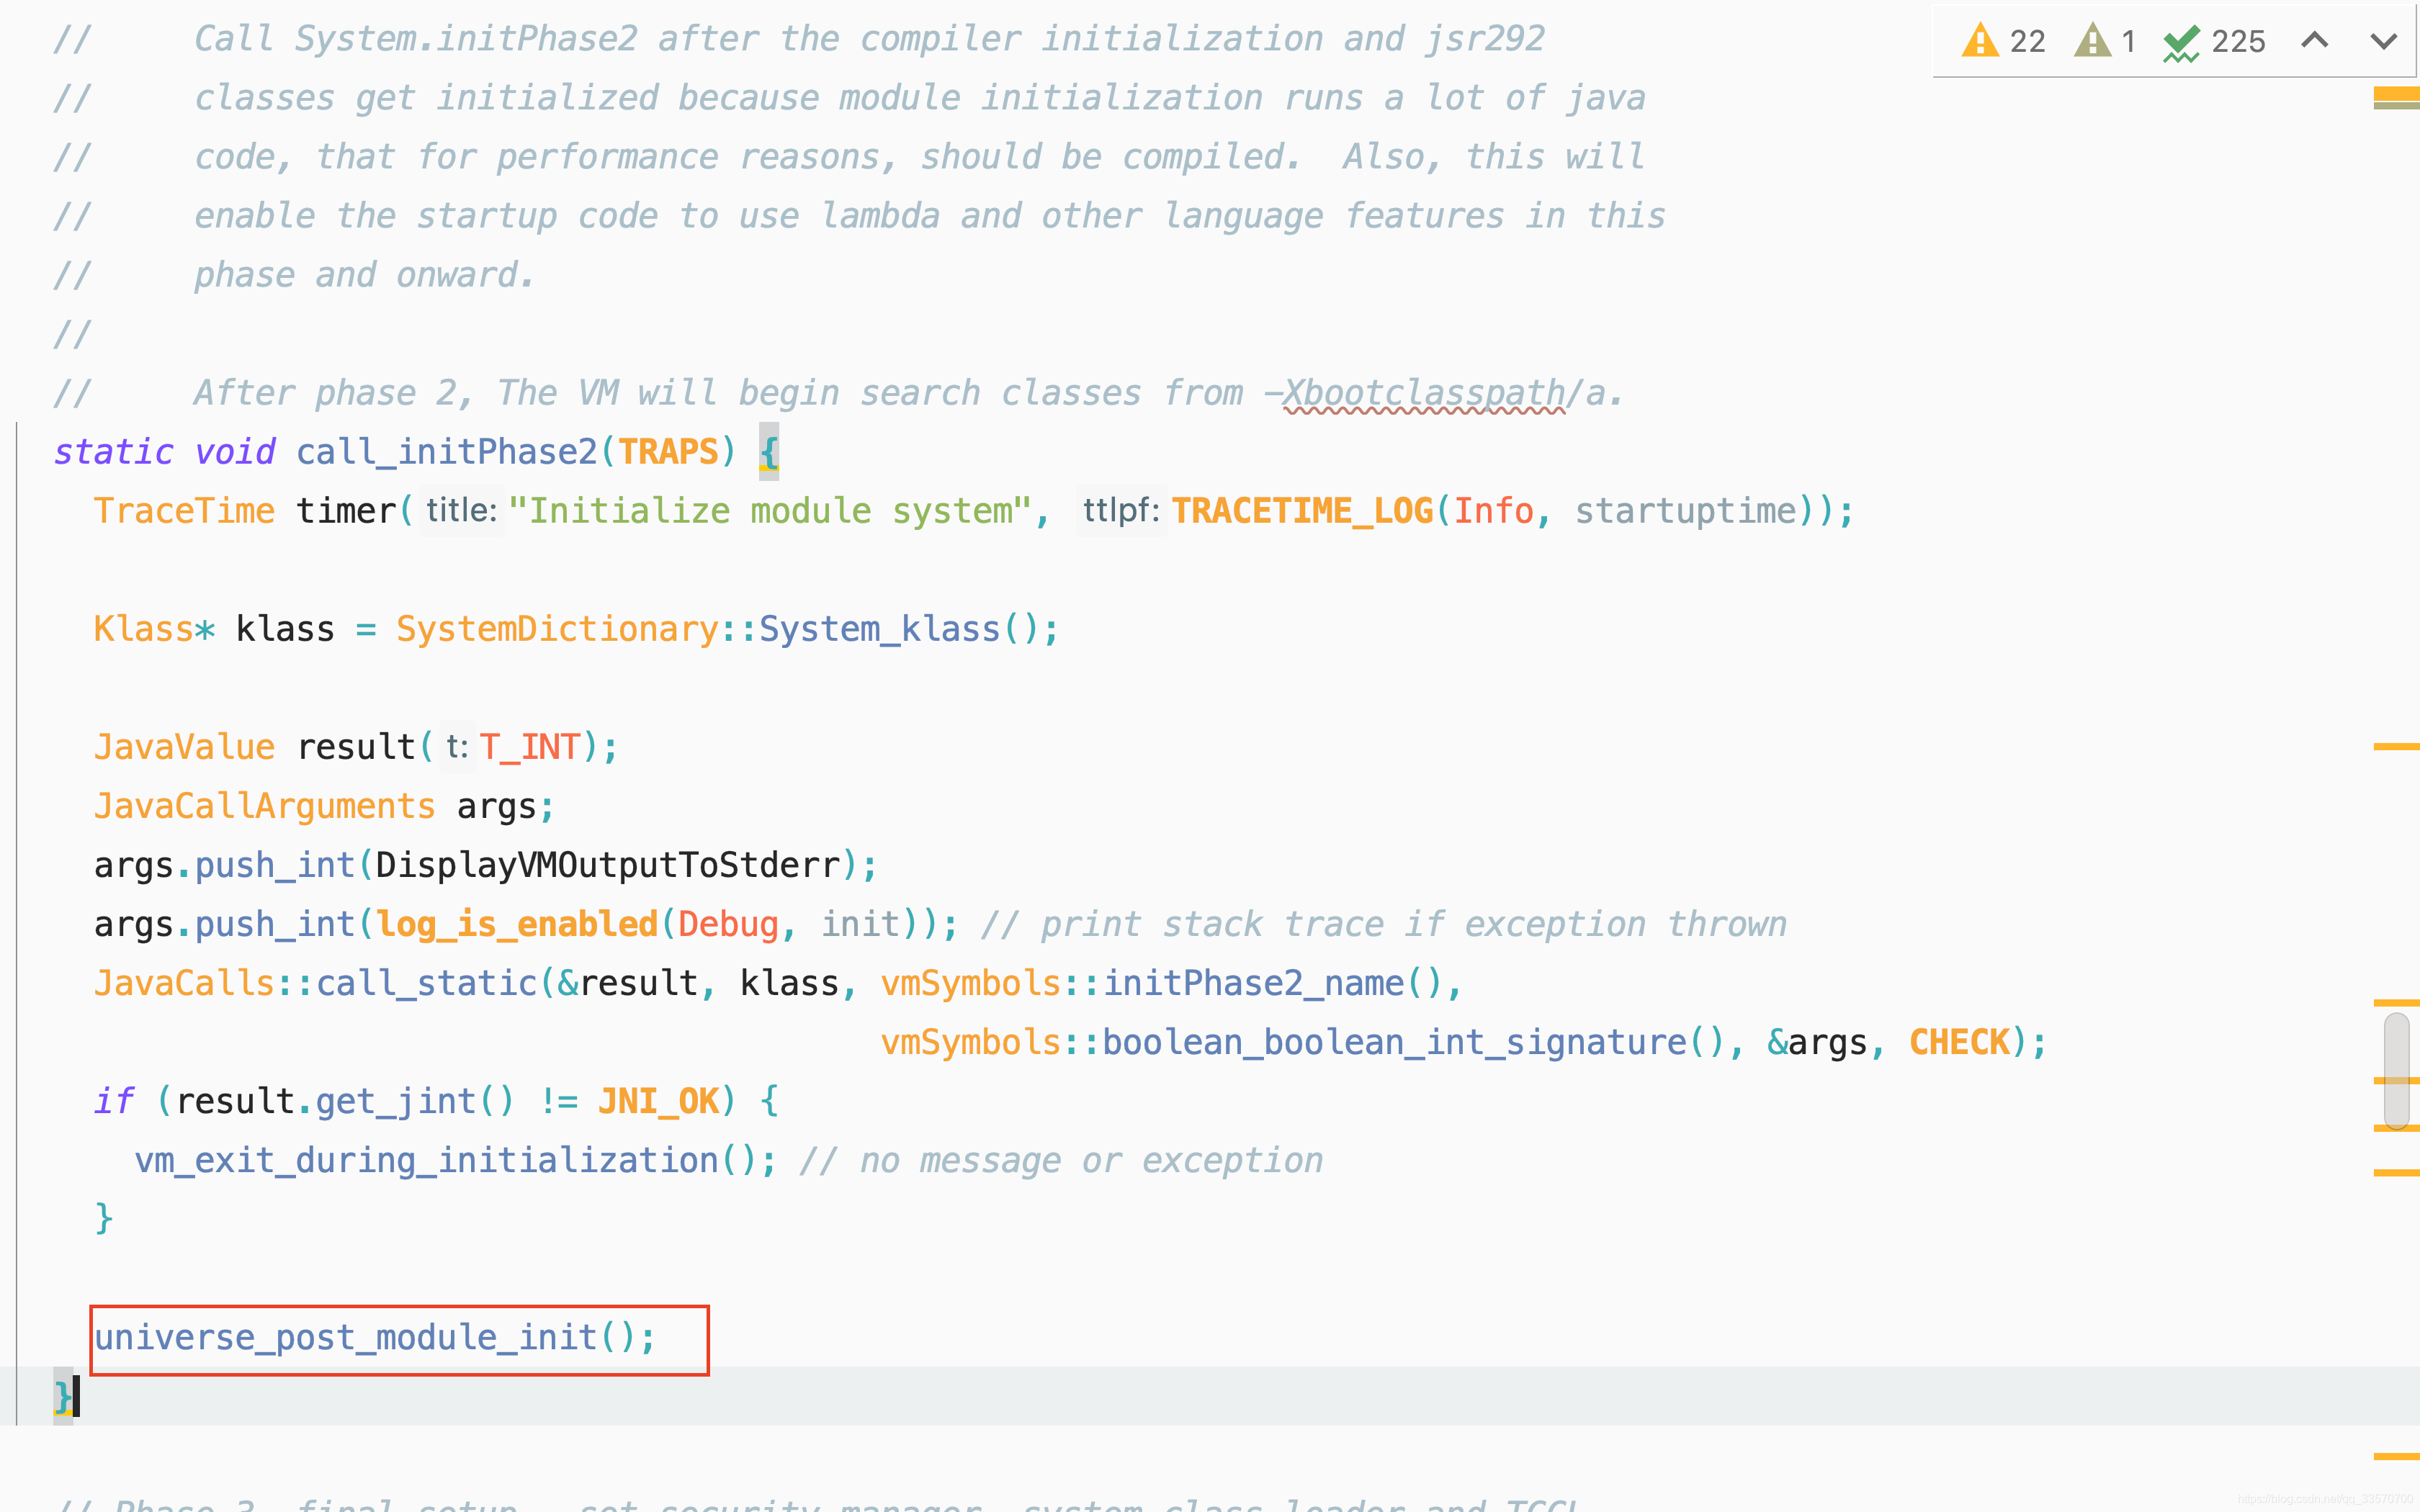The width and height of the screenshot is (2420, 1512).
Task: Click the log_is_enabled macro
Action: tap(516, 924)
